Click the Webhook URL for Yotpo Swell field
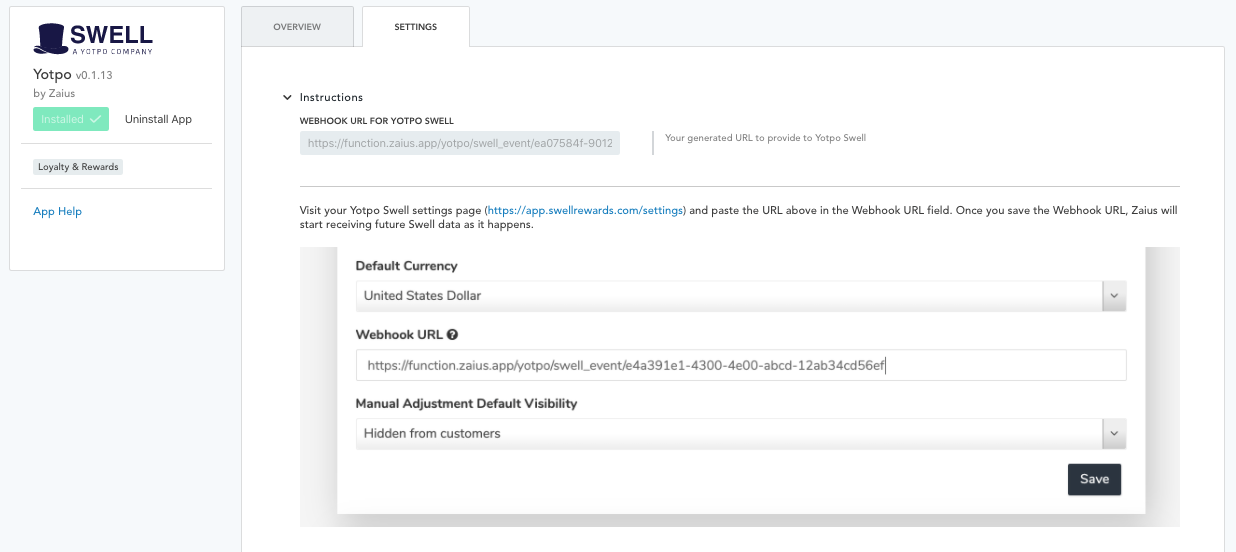This screenshot has height=552, width=1236. [460, 143]
